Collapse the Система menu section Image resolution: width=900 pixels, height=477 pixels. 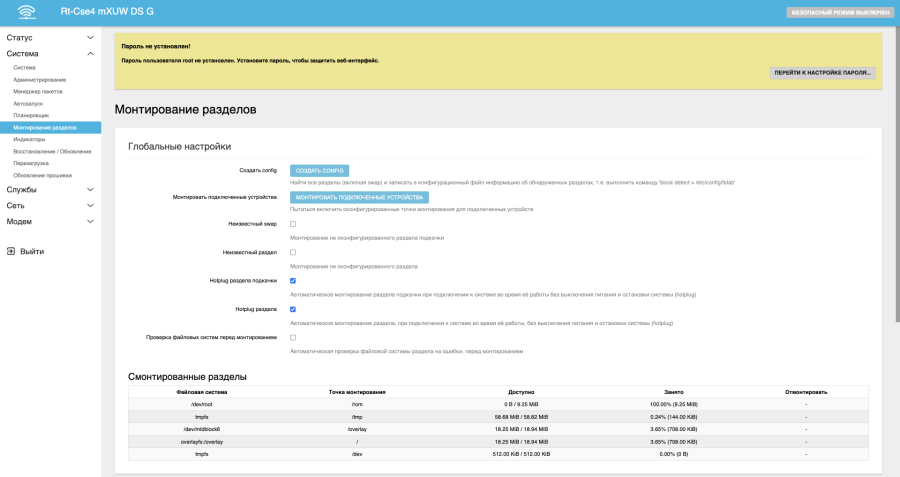tap(50, 53)
